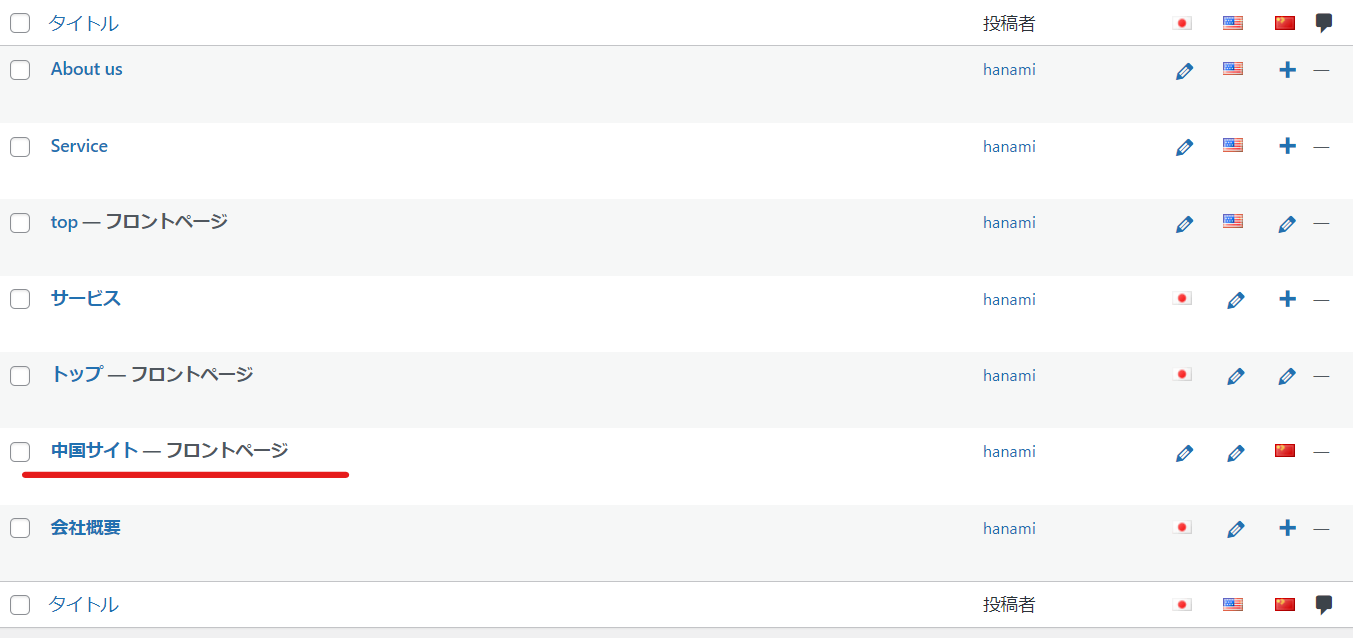Click the footer タイトル column label
This screenshot has height=638, width=1353.
click(84, 604)
